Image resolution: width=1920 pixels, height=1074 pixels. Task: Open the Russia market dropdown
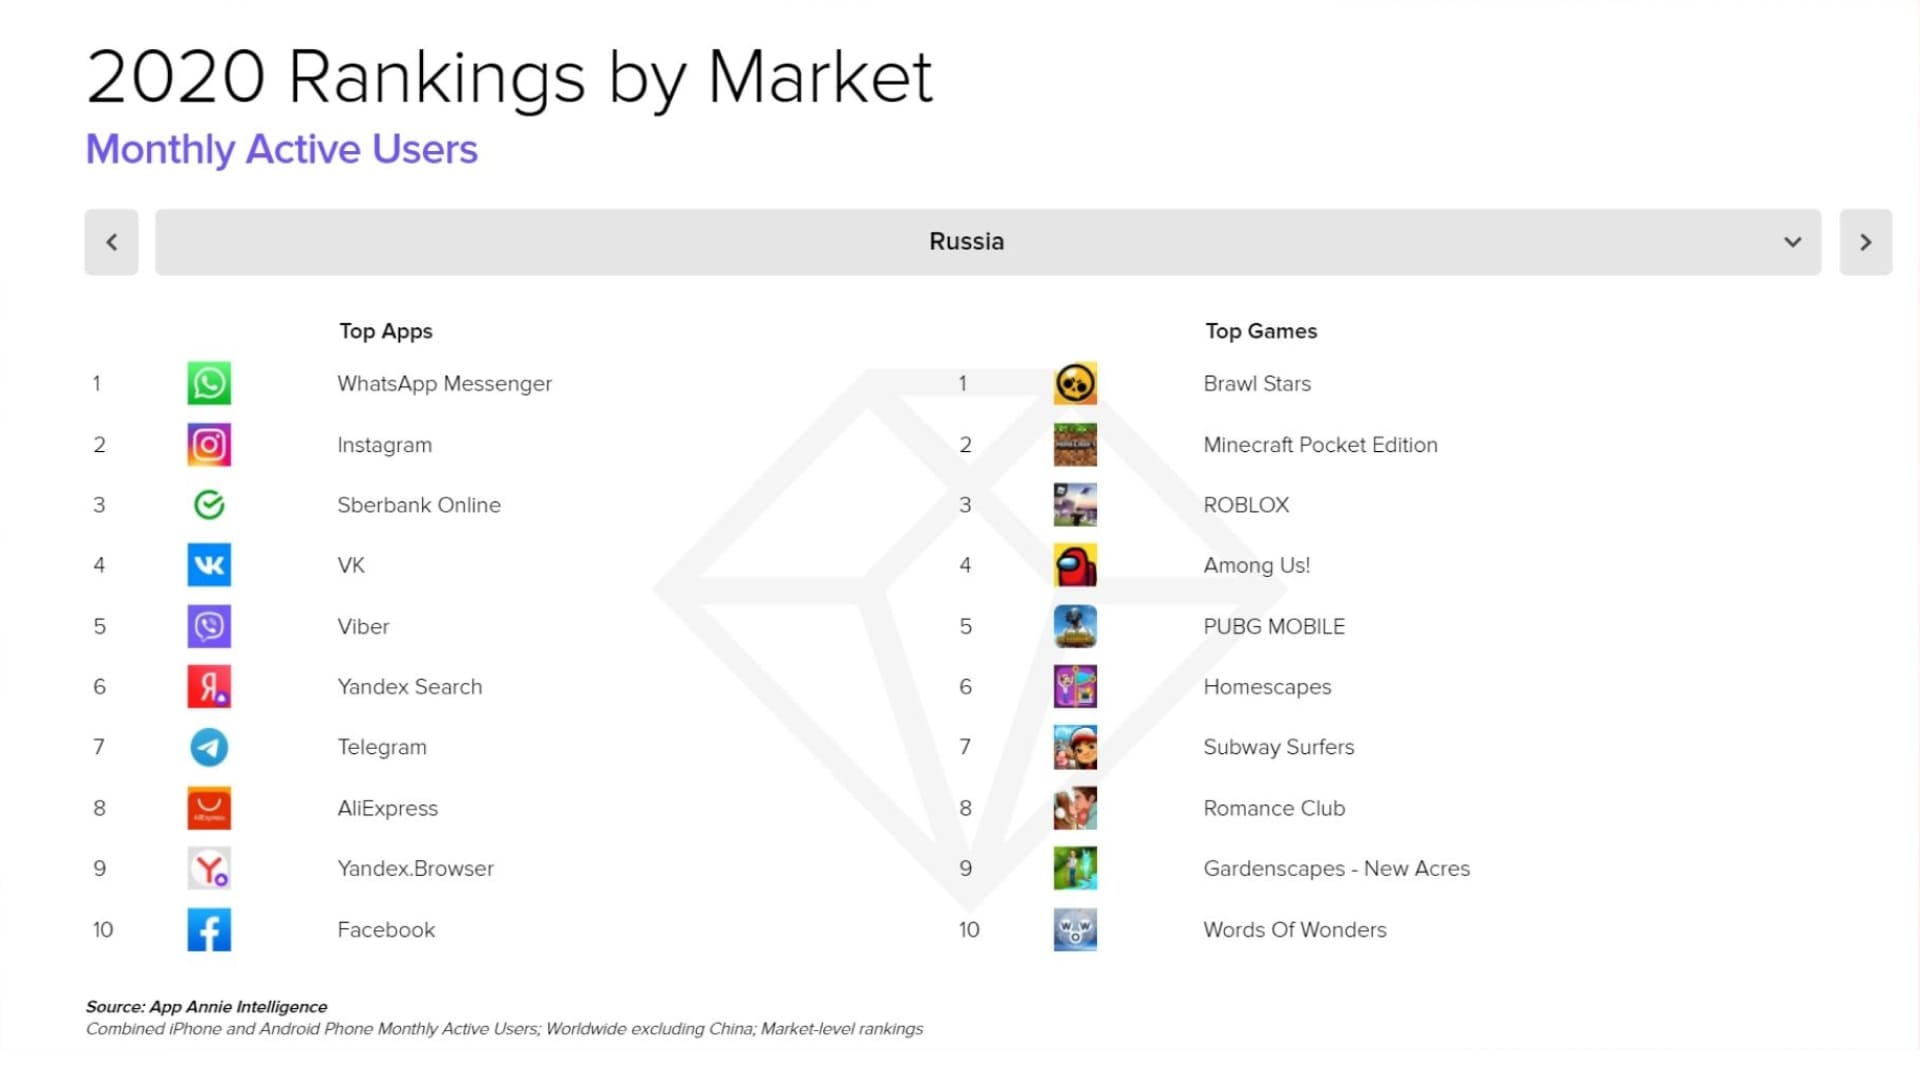966,242
